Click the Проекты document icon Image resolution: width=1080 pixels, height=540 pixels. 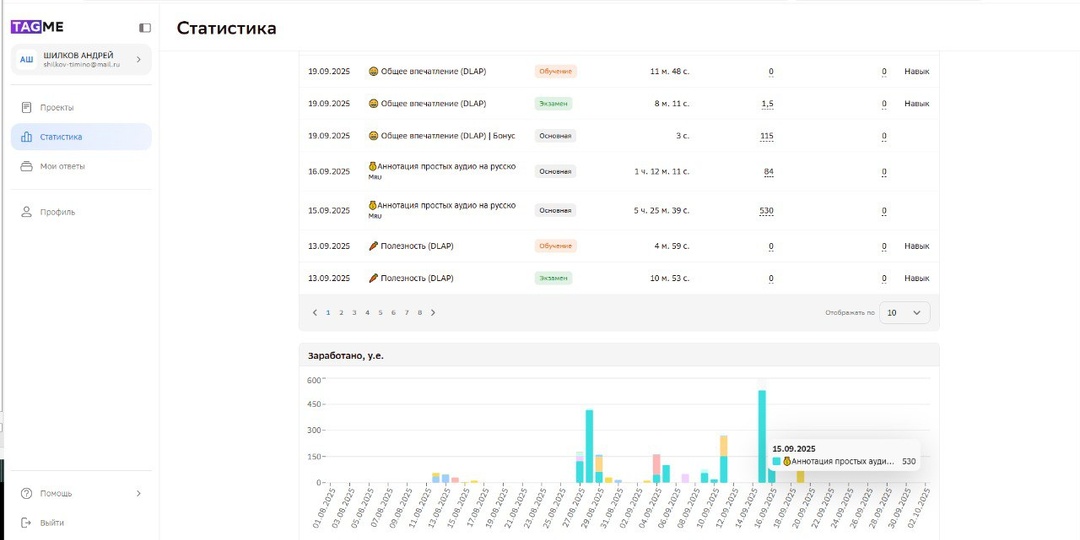tap(26, 107)
